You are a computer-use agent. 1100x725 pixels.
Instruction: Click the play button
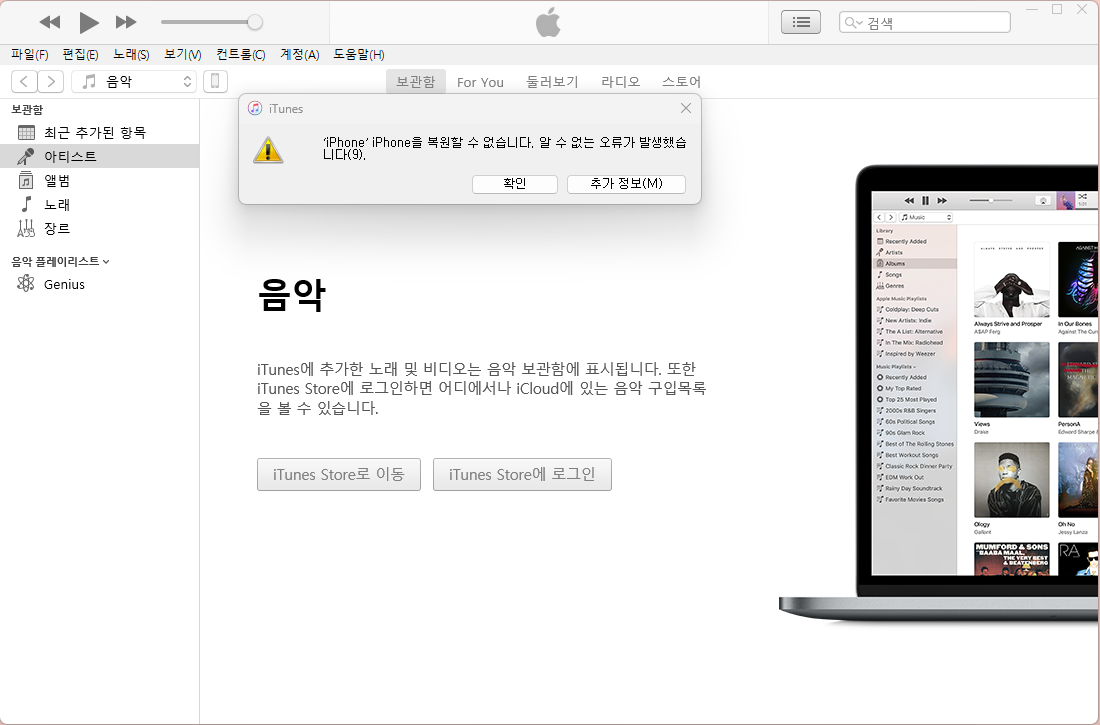88,22
